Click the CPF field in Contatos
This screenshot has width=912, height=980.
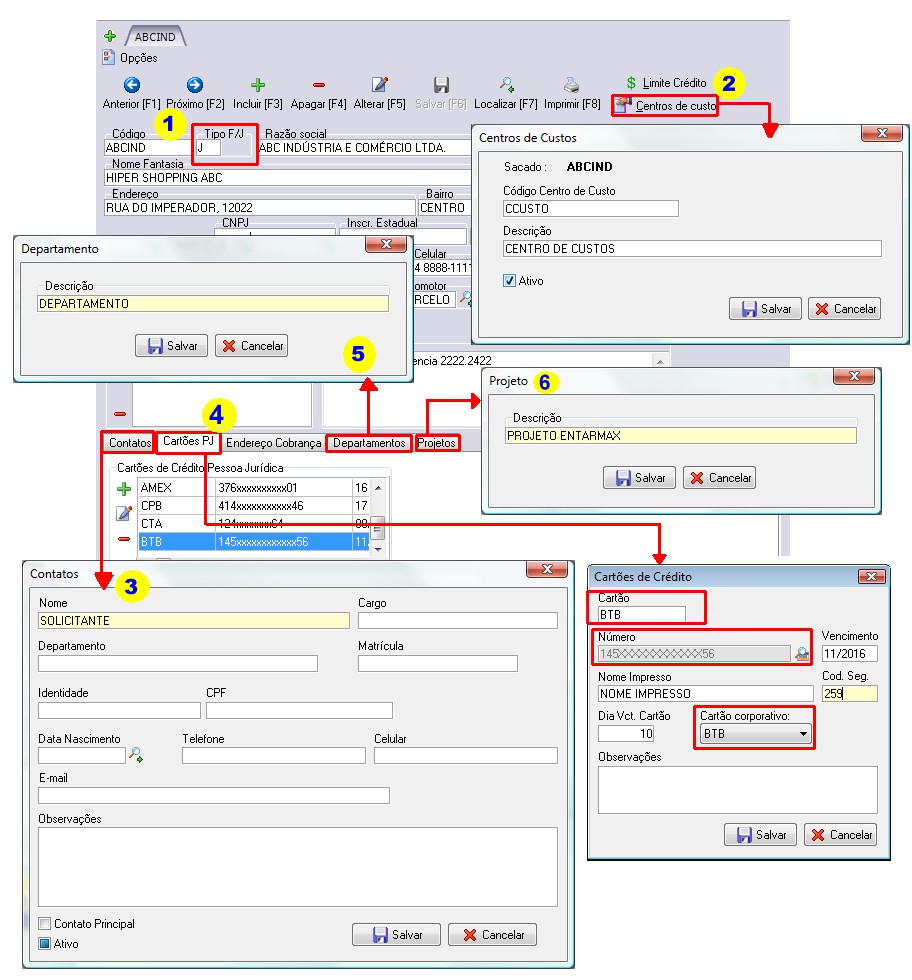tap(299, 711)
